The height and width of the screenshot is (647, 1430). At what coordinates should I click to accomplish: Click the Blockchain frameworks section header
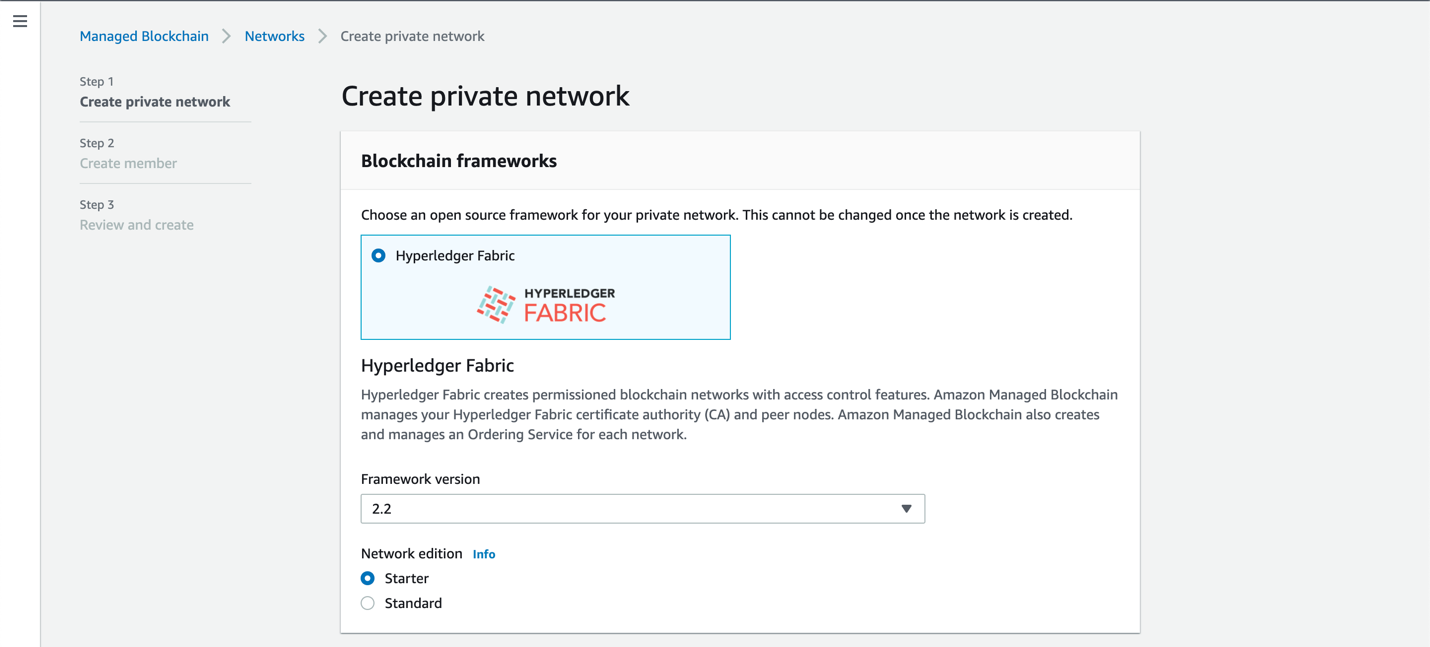click(459, 161)
